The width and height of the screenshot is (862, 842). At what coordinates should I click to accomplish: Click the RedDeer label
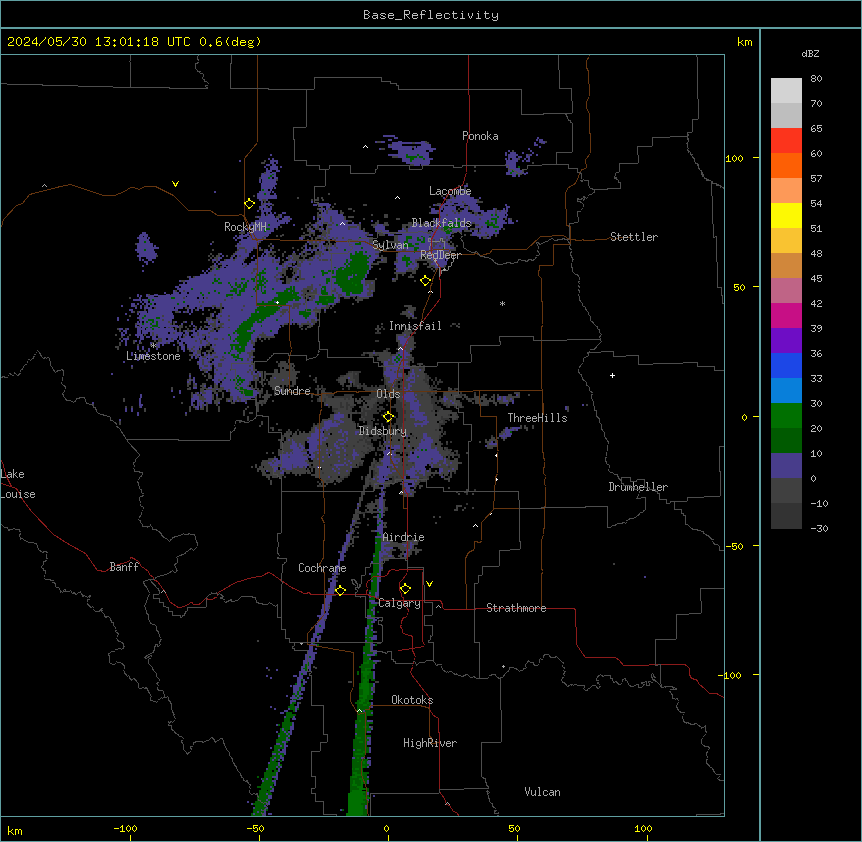440,255
